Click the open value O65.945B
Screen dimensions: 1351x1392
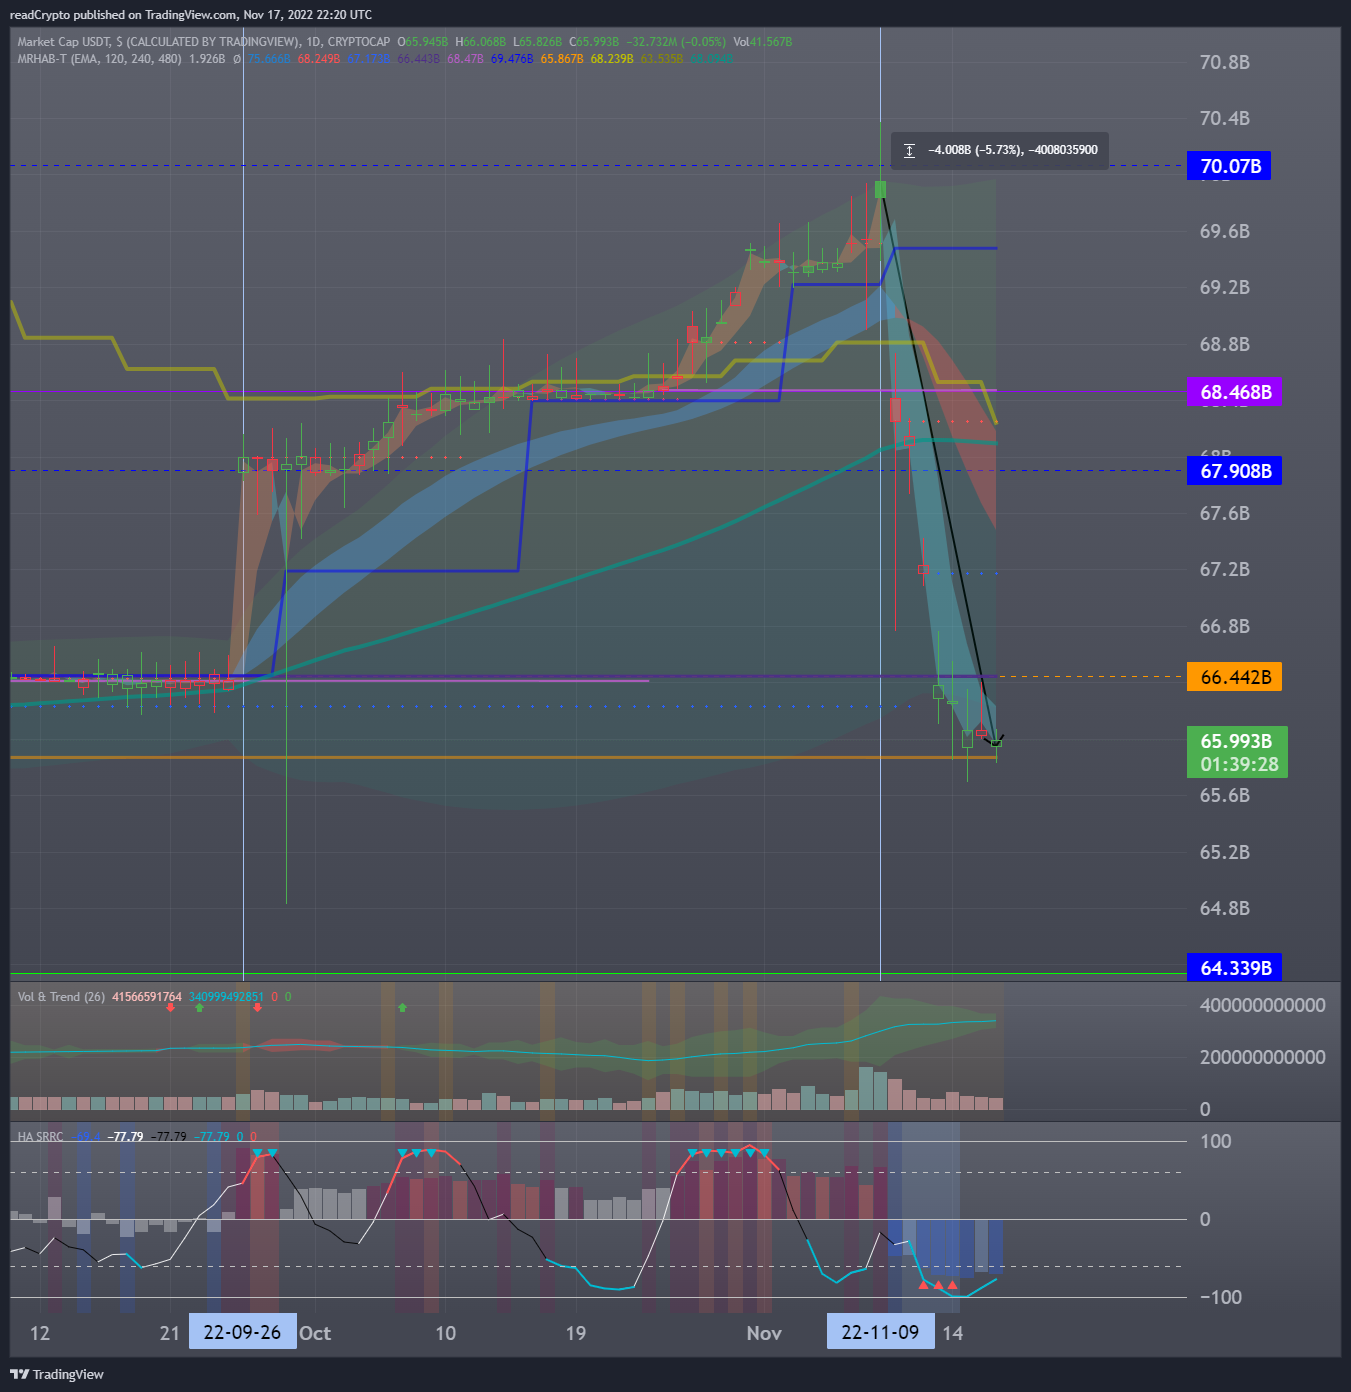coord(423,42)
